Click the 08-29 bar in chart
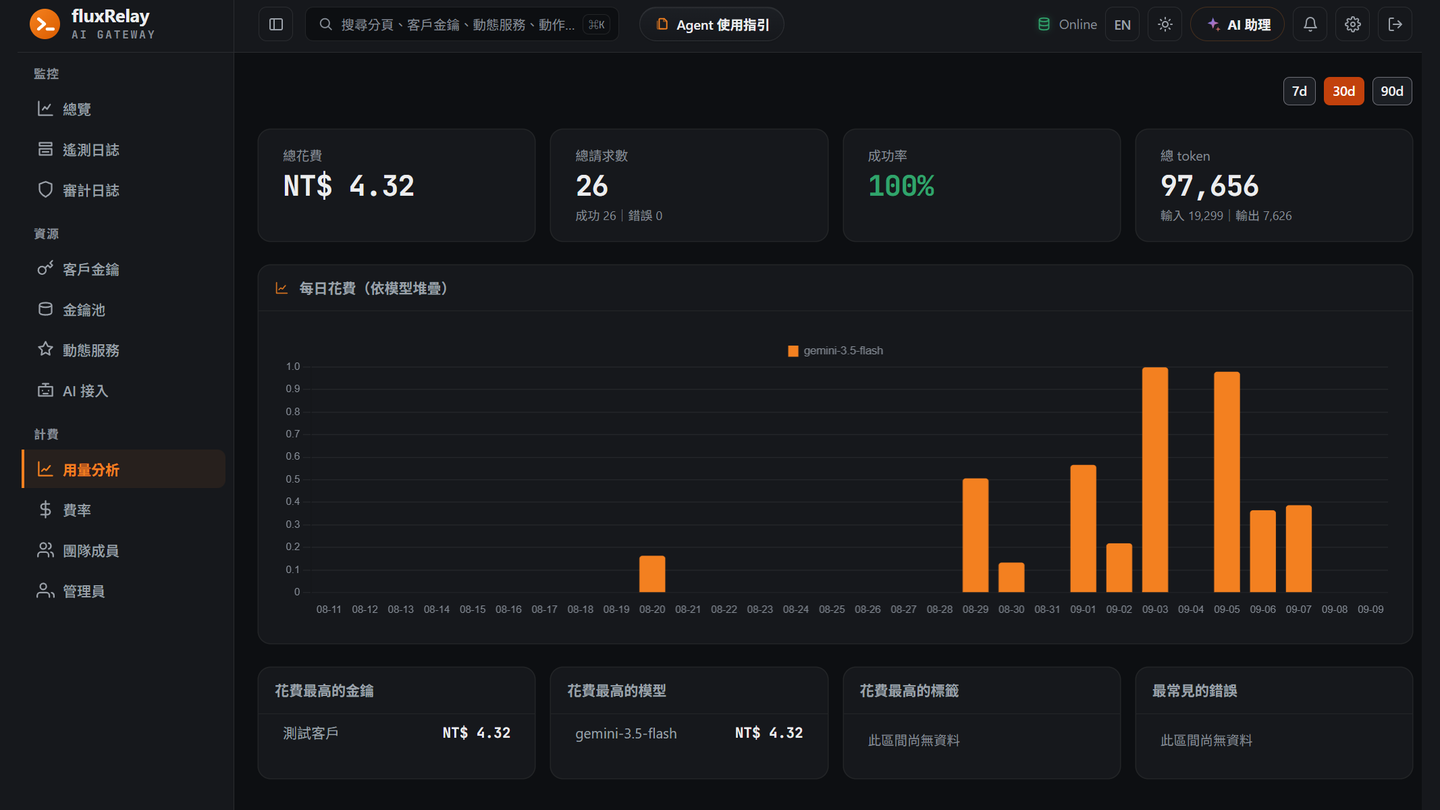Viewport: 1440px width, 810px height. click(975, 535)
